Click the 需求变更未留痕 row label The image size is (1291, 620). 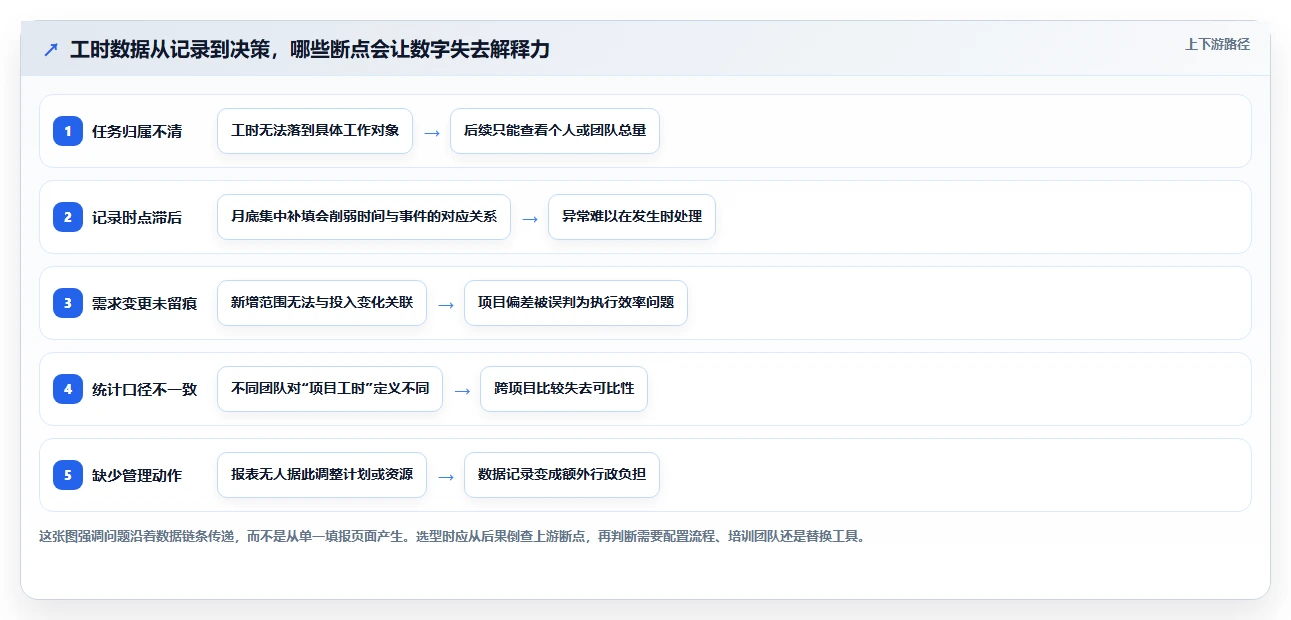144,303
